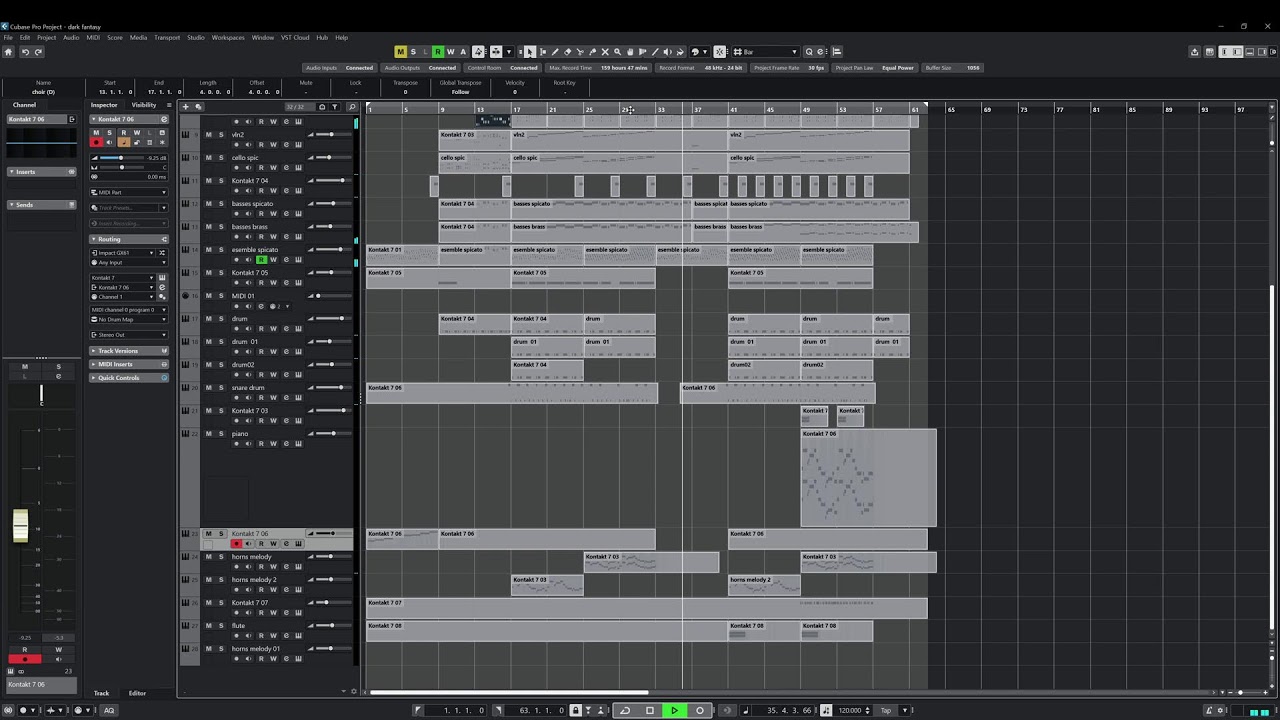Open the VST Cloud menu
Image resolution: width=1280 pixels, height=720 pixels.
point(295,37)
